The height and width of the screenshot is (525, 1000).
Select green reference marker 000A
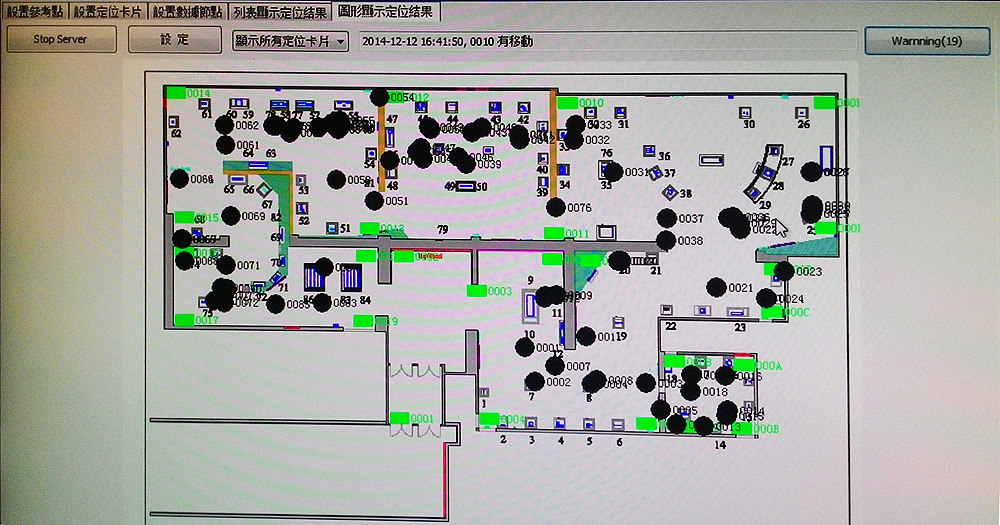pos(744,366)
